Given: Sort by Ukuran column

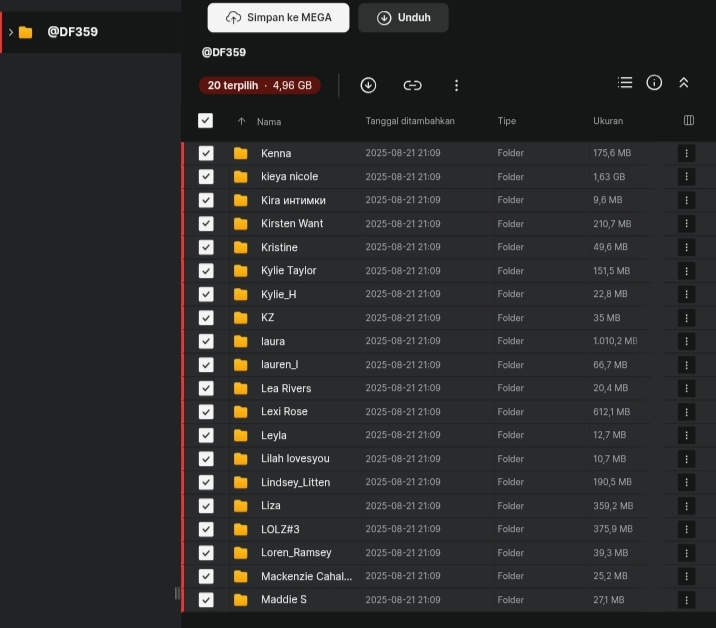Looking at the screenshot, I should pos(608,121).
